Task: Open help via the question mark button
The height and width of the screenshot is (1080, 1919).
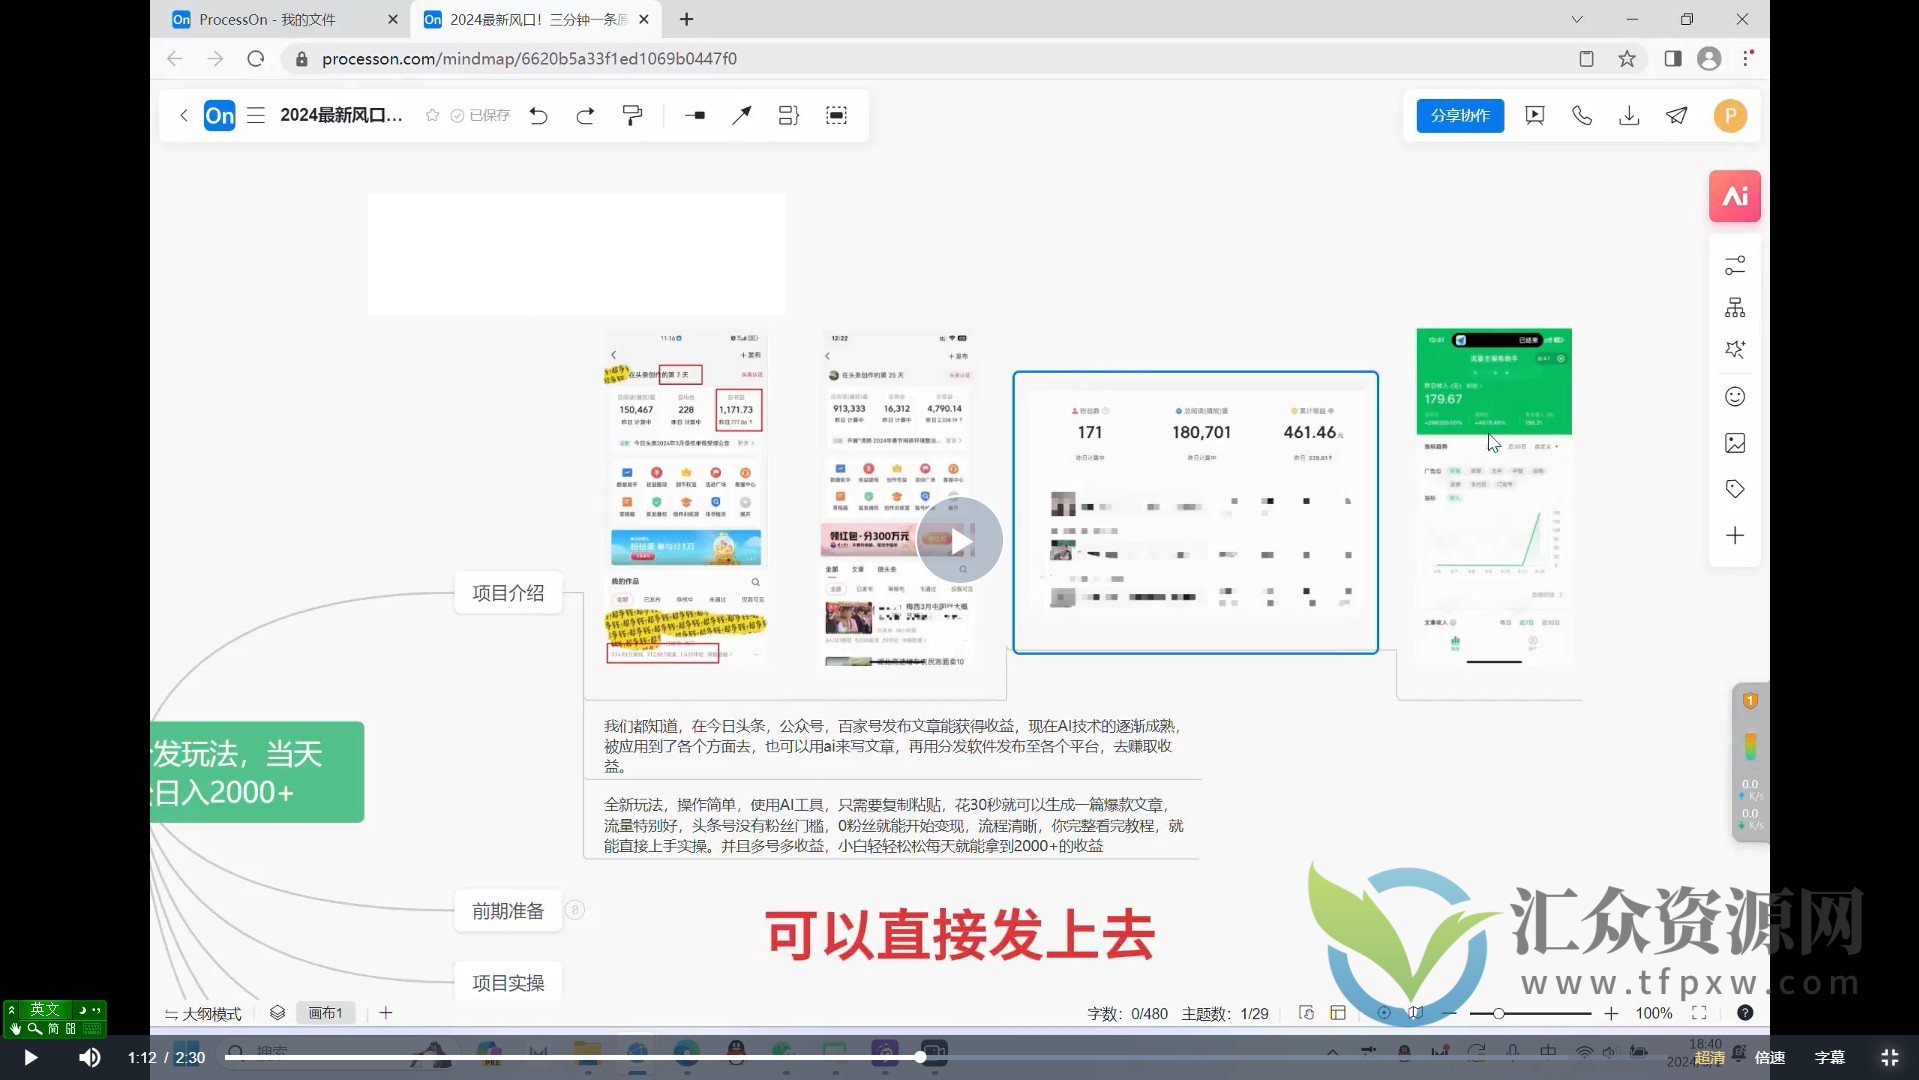Action: [1745, 1013]
